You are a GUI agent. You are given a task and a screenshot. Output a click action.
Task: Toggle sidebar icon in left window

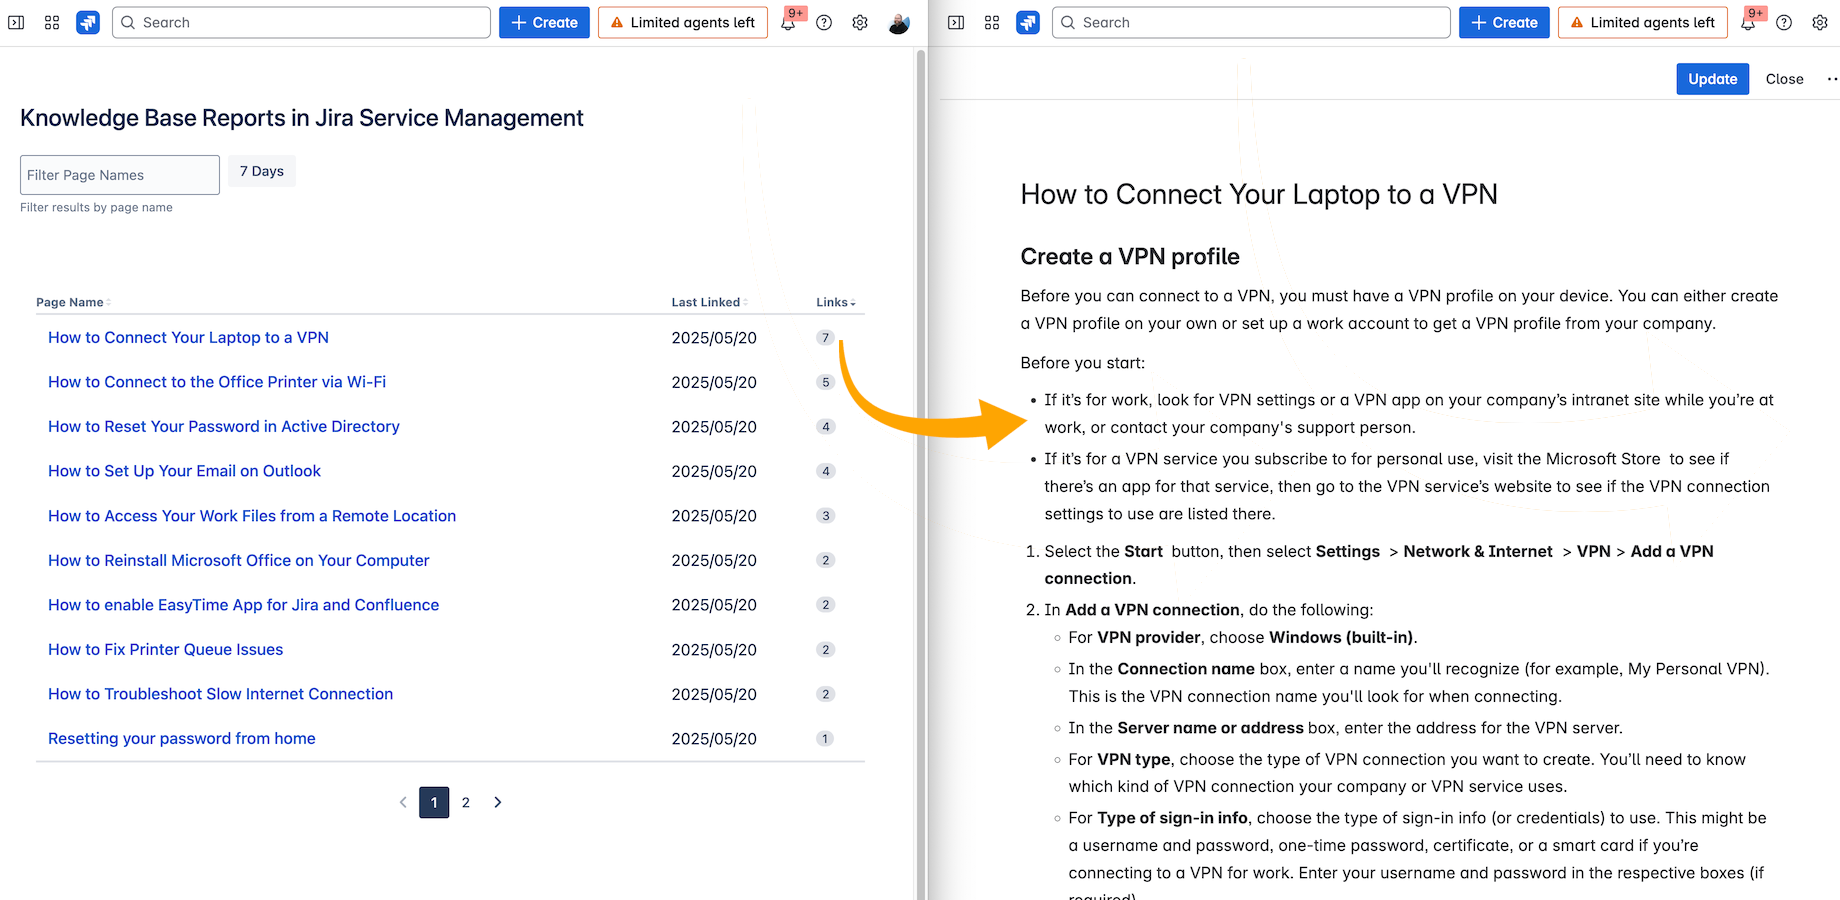(x=16, y=22)
